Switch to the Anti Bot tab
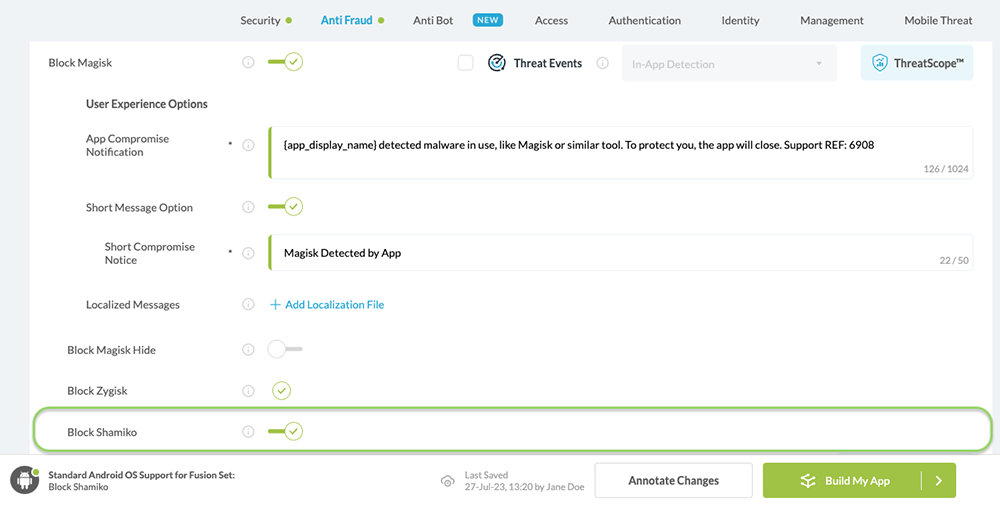This screenshot has height=505, width=1000. point(433,20)
